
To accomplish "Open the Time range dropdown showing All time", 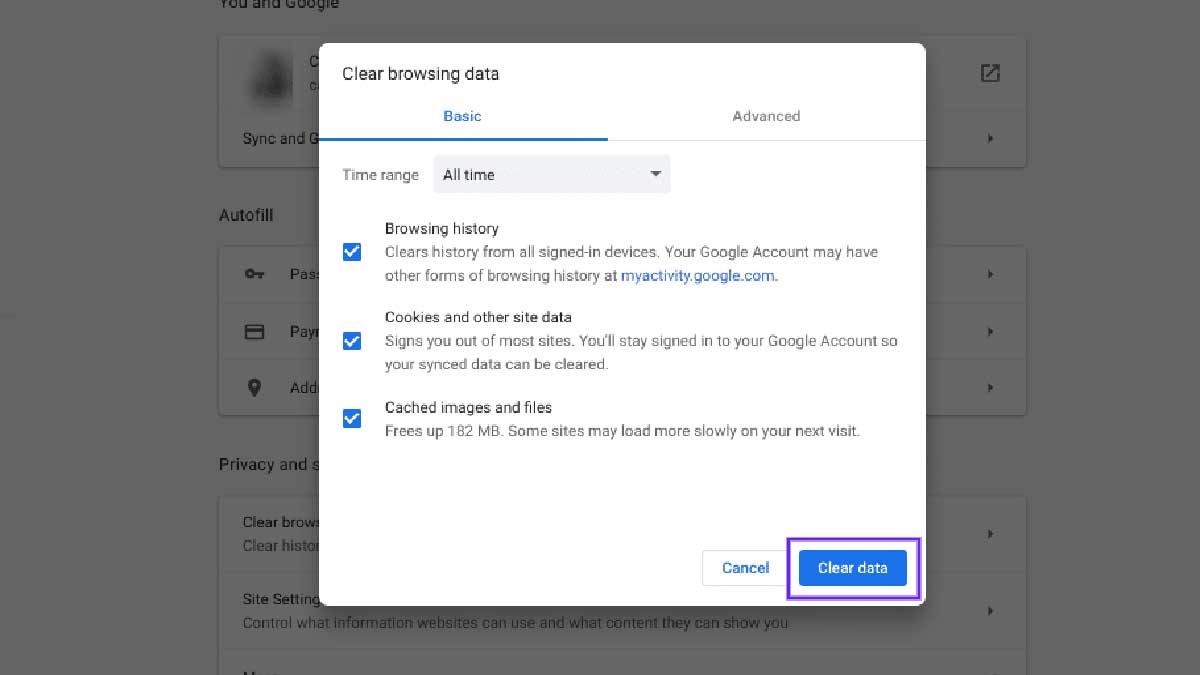I will 552,175.
